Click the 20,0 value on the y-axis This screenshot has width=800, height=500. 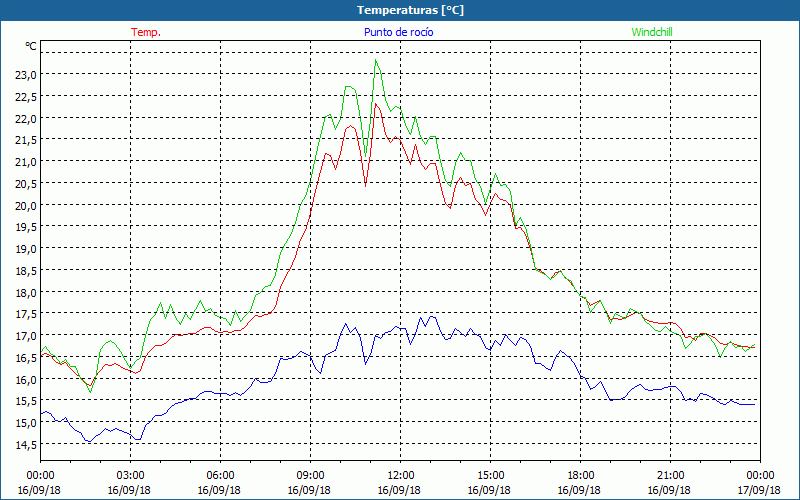pos(26,205)
